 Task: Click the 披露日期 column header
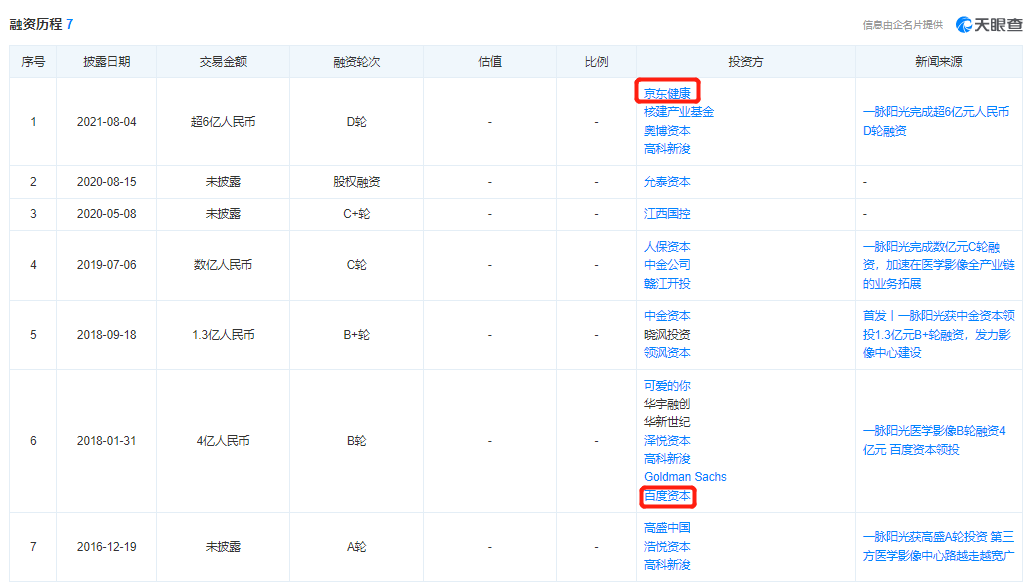coord(106,62)
